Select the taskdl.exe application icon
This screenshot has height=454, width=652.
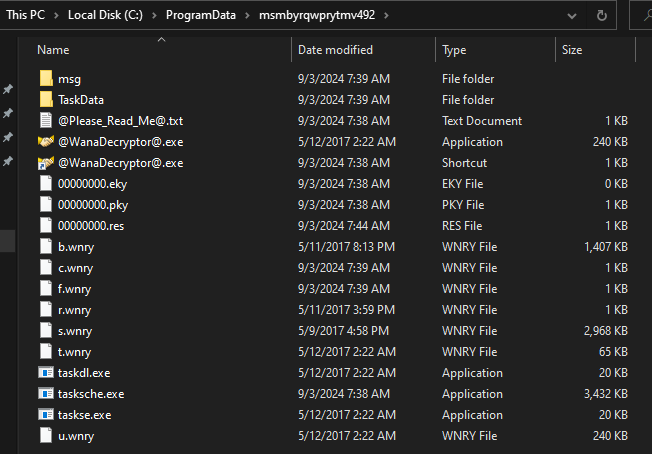46,373
